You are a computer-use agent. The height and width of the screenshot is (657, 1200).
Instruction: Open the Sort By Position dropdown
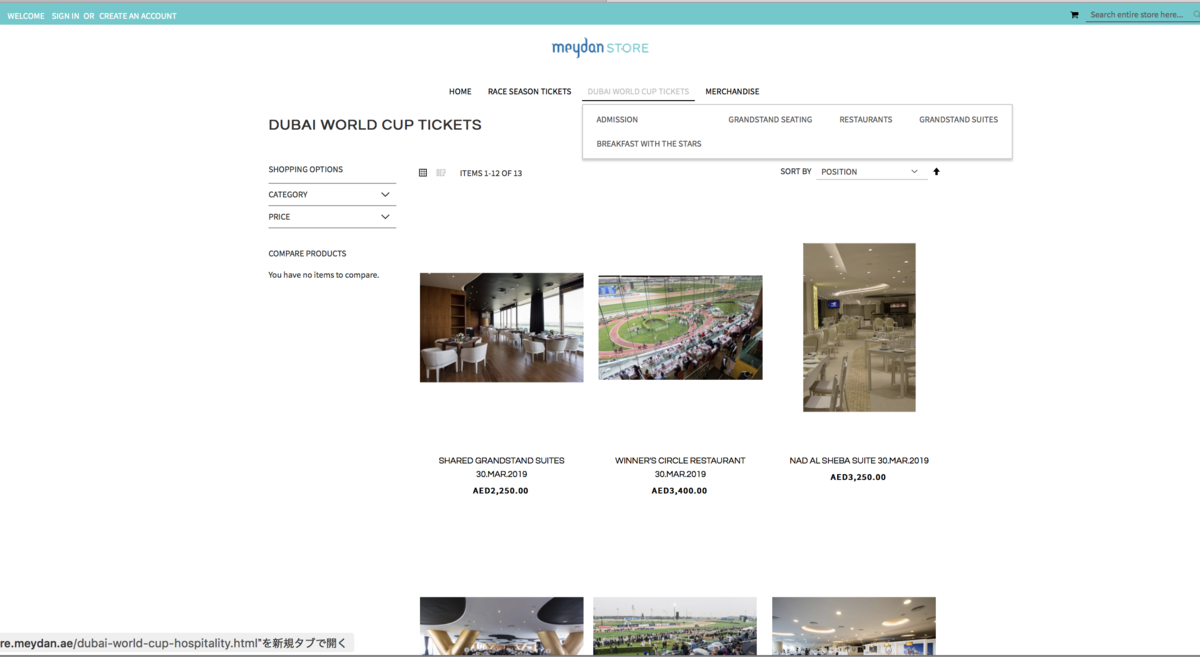tap(871, 172)
